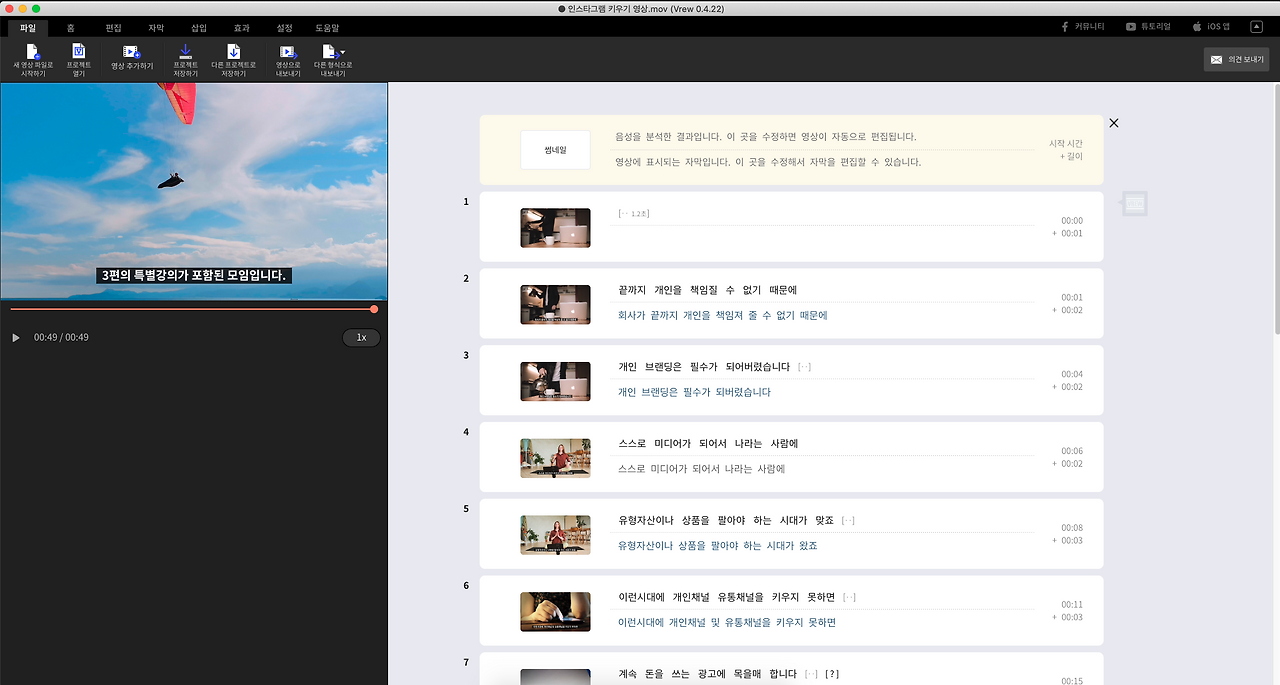Click the 썸네일 box in the banner

pyautogui.click(x=555, y=150)
